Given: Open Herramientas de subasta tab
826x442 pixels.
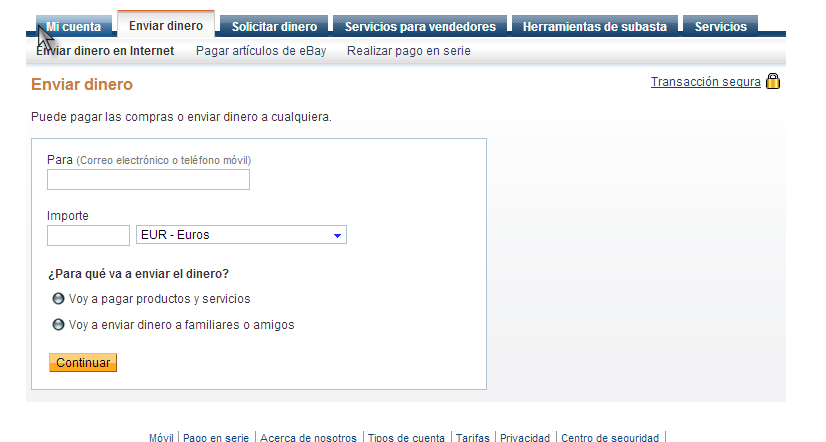Looking at the screenshot, I should [x=594, y=27].
